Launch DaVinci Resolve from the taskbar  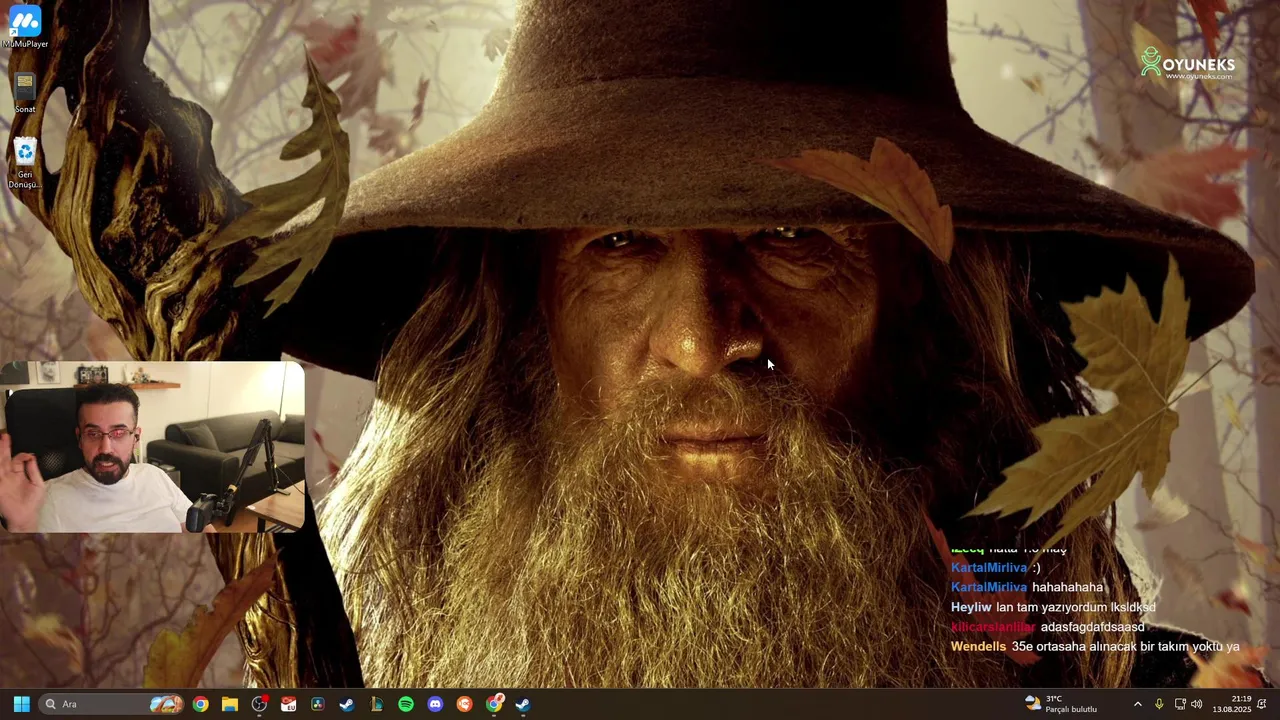pyautogui.click(x=318, y=704)
